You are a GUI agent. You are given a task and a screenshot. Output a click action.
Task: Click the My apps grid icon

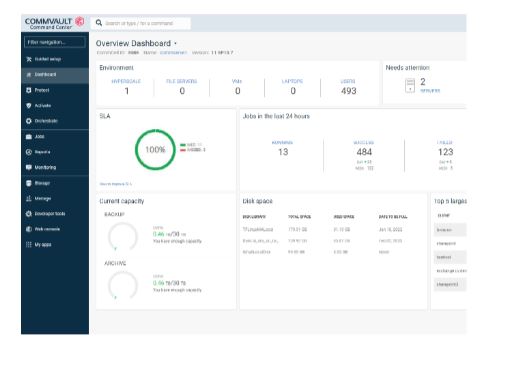pos(29,245)
